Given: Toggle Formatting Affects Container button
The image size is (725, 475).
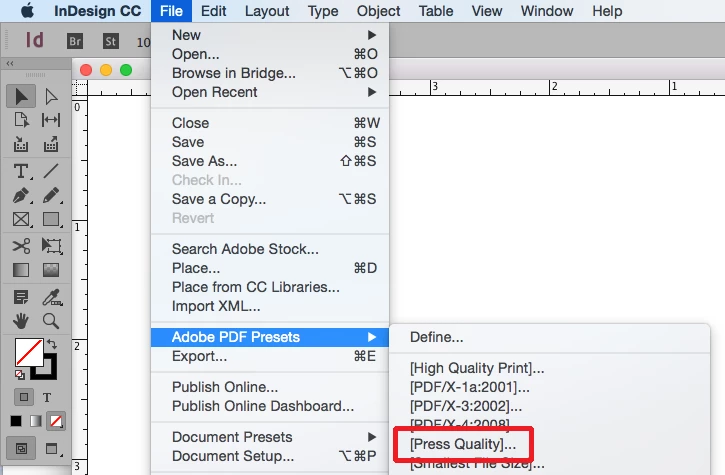Looking at the screenshot, I should [24, 397].
